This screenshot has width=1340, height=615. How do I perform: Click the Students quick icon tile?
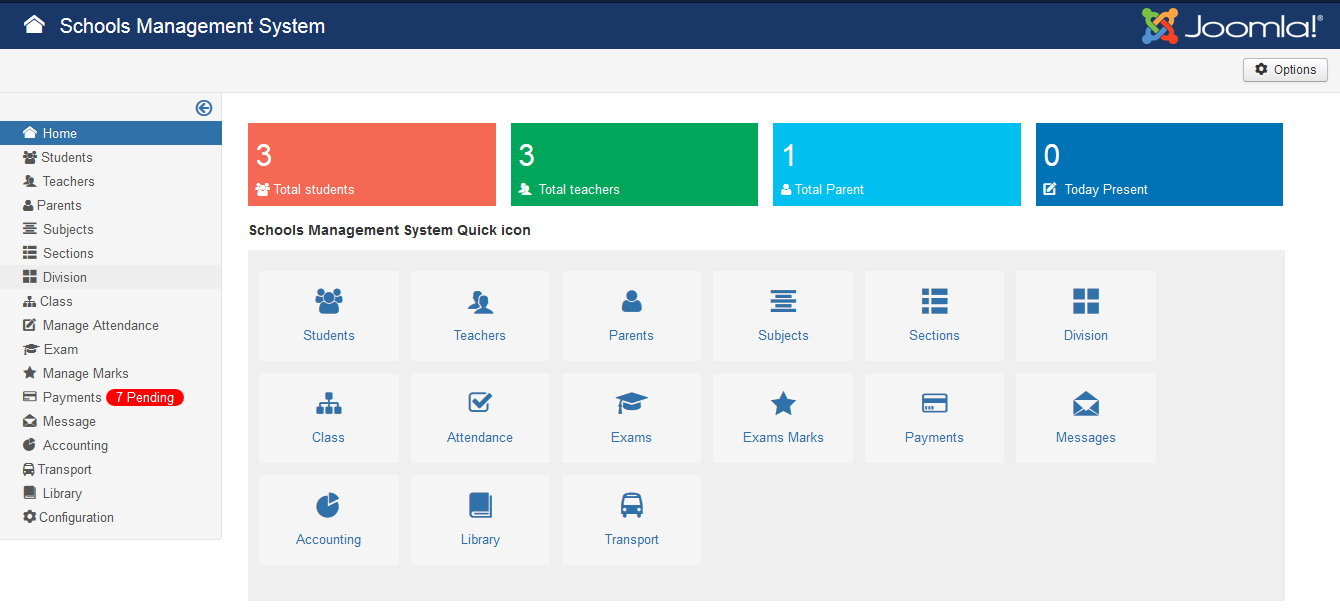[x=328, y=316]
